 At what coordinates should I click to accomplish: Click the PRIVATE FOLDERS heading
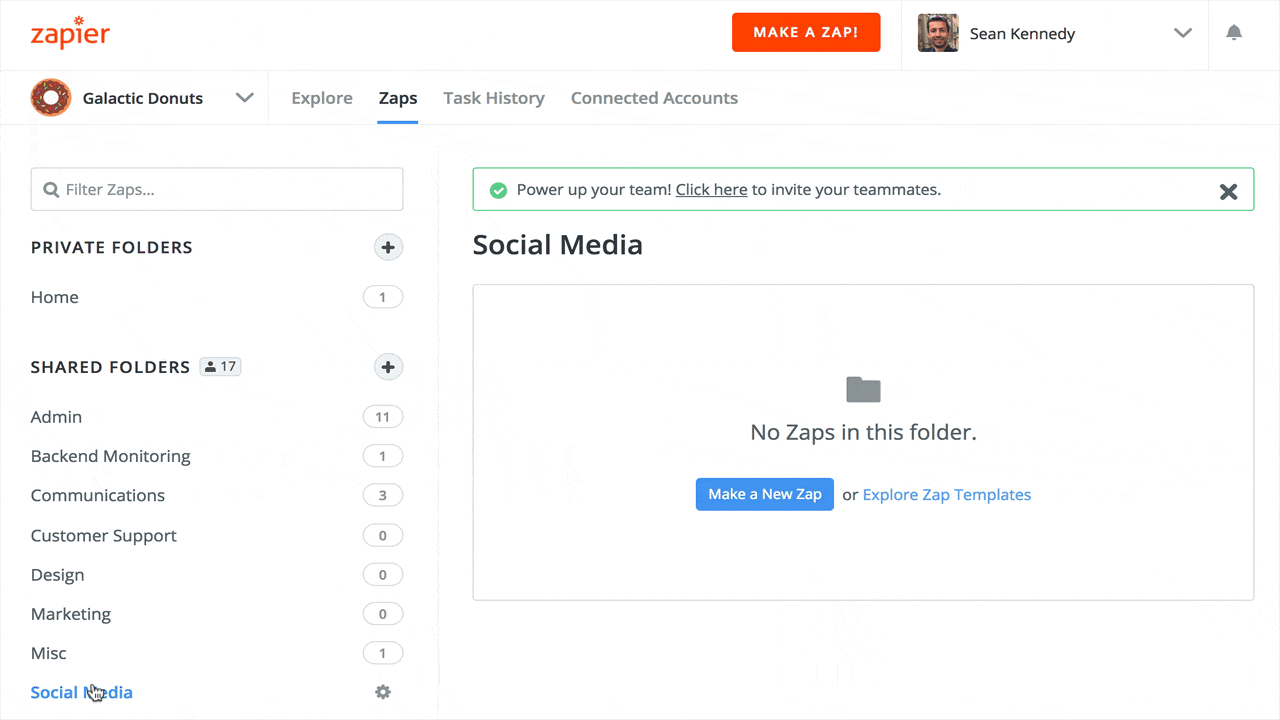tap(112, 247)
